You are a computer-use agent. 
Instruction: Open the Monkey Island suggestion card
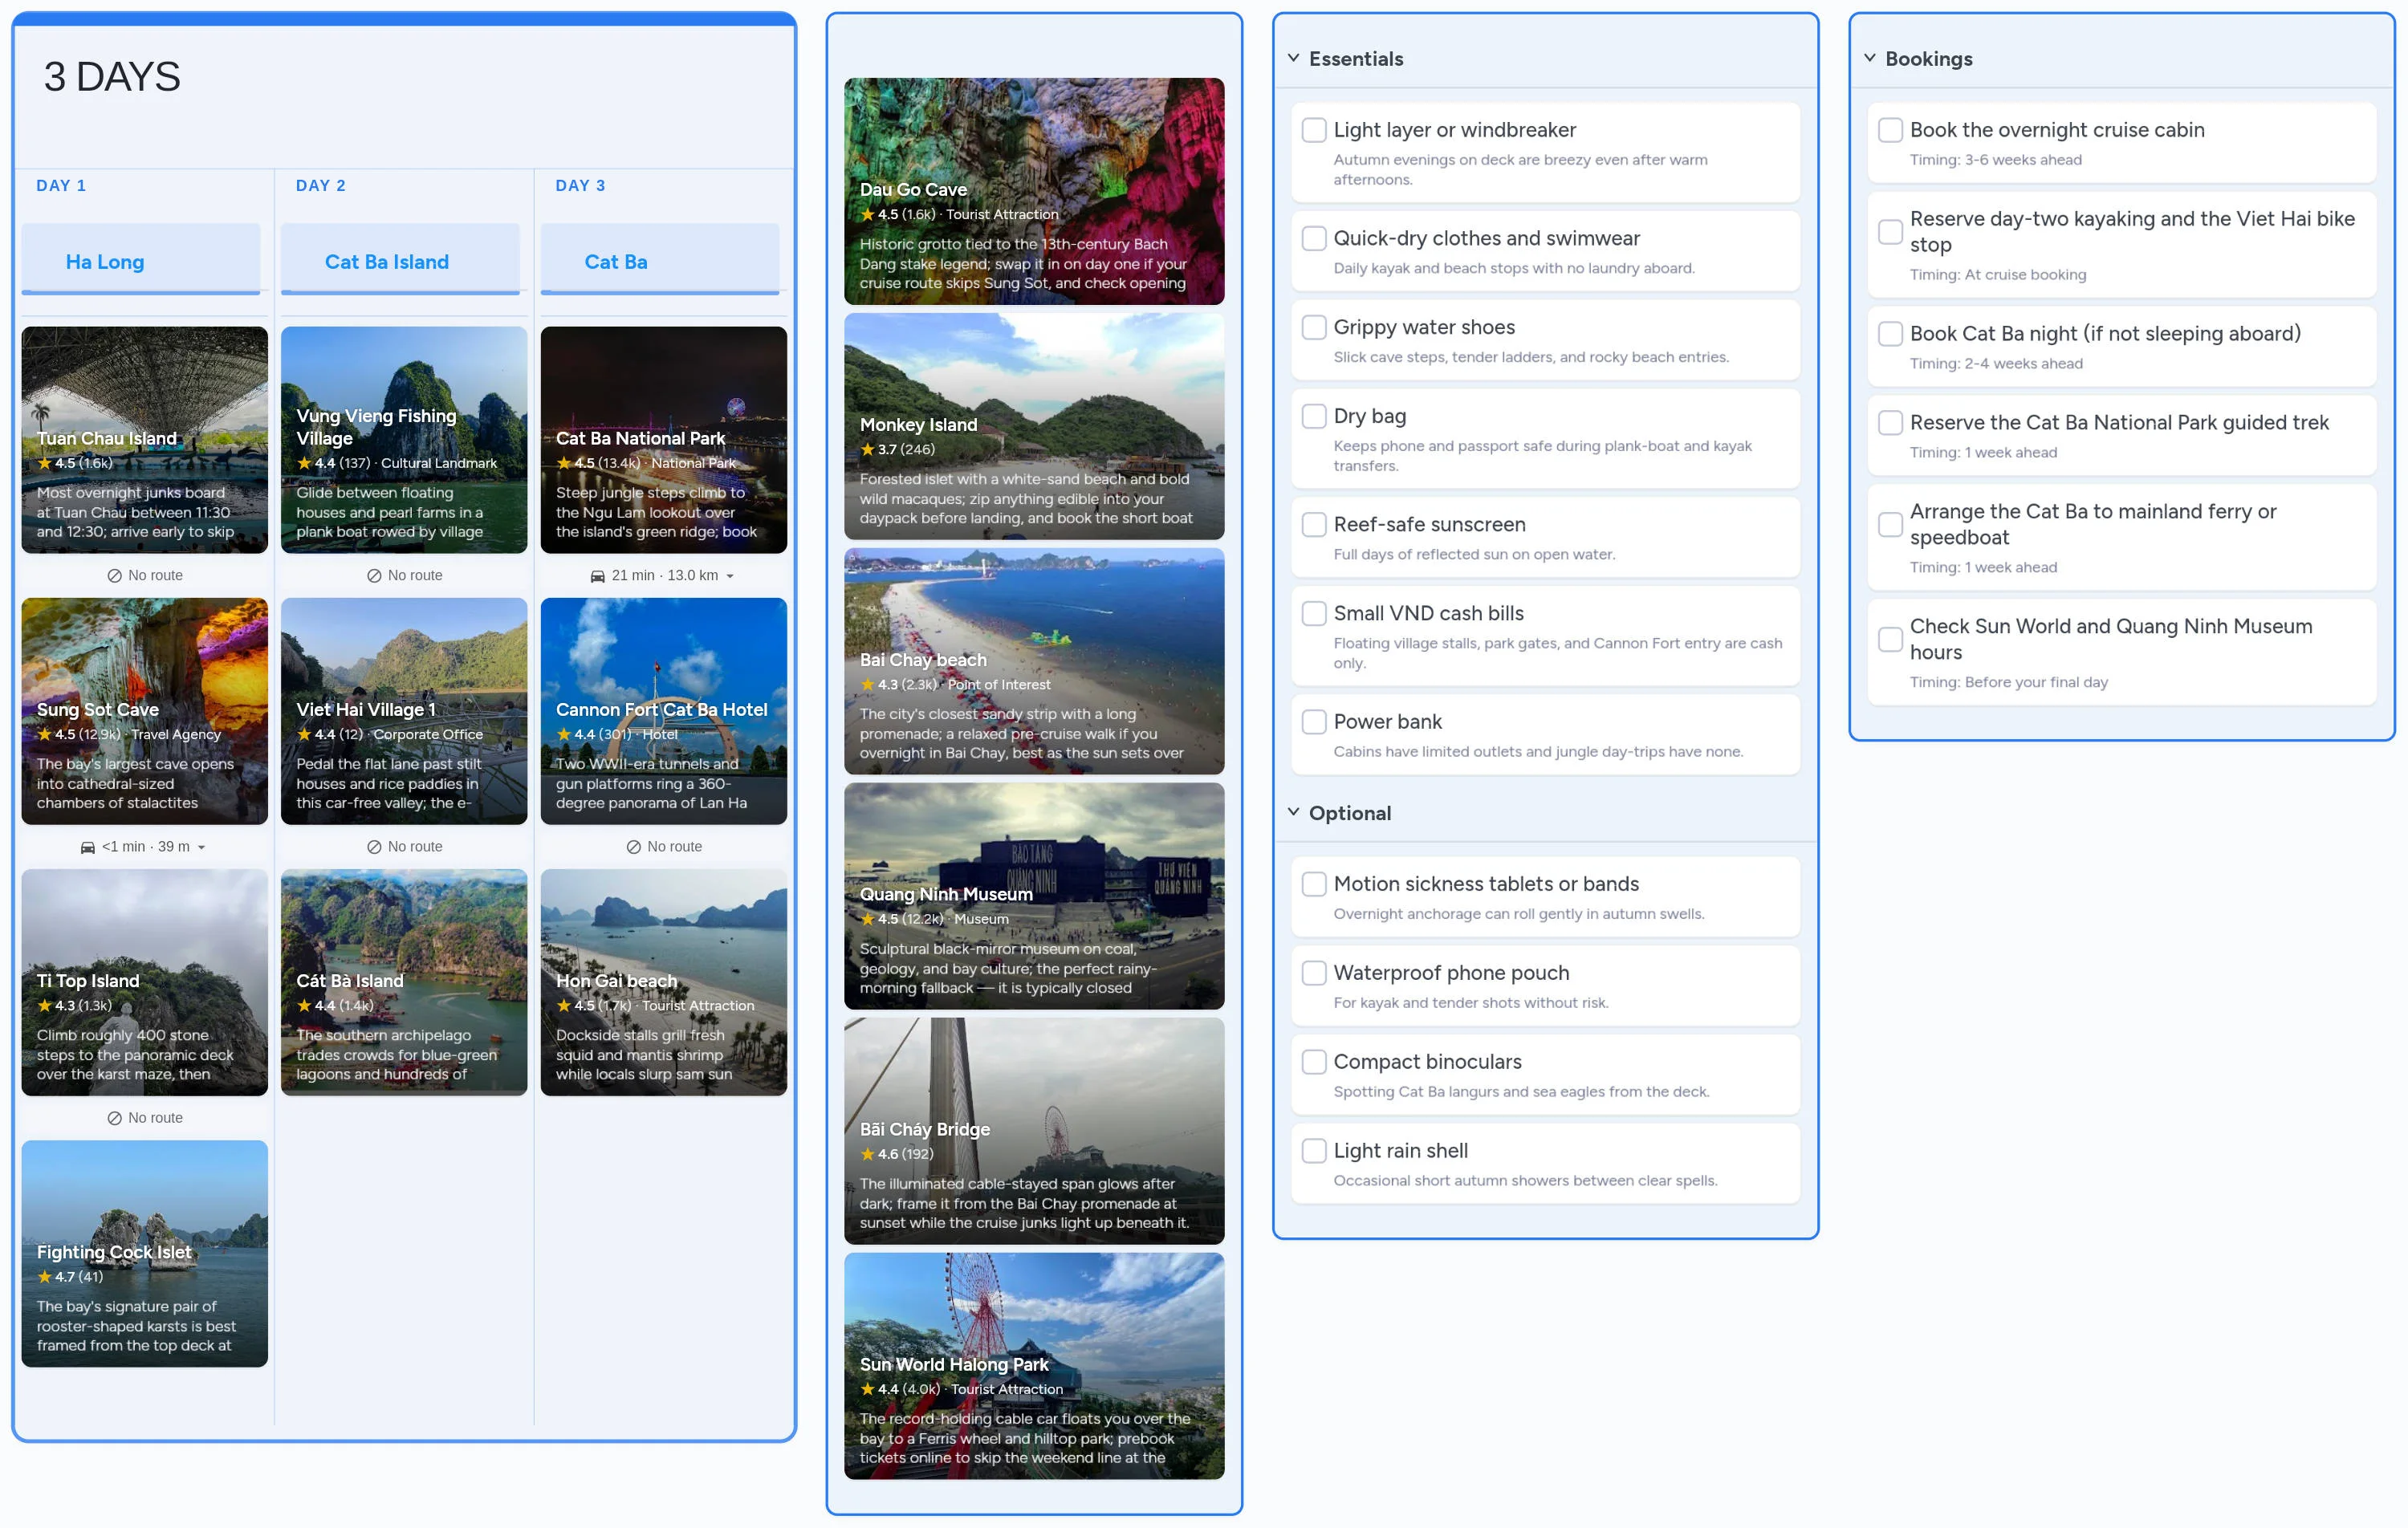pos(1034,426)
